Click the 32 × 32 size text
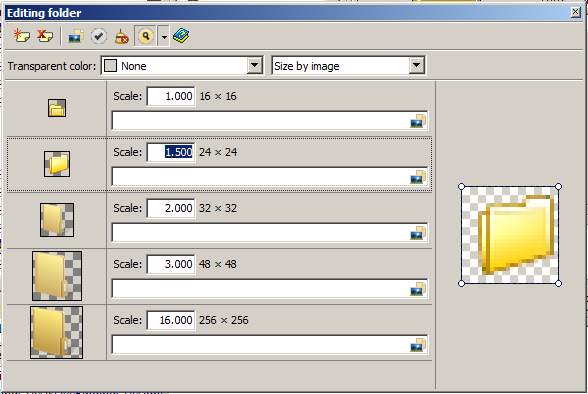This screenshot has height=394, width=588. click(x=218, y=208)
